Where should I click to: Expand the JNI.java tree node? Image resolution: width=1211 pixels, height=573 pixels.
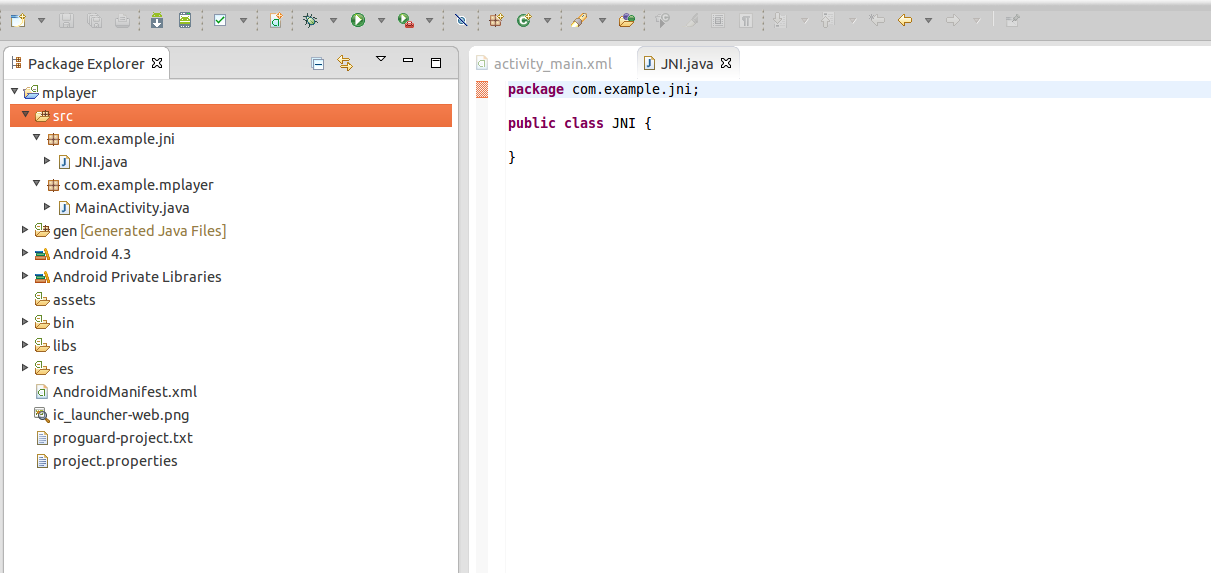(x=47, y=161)
